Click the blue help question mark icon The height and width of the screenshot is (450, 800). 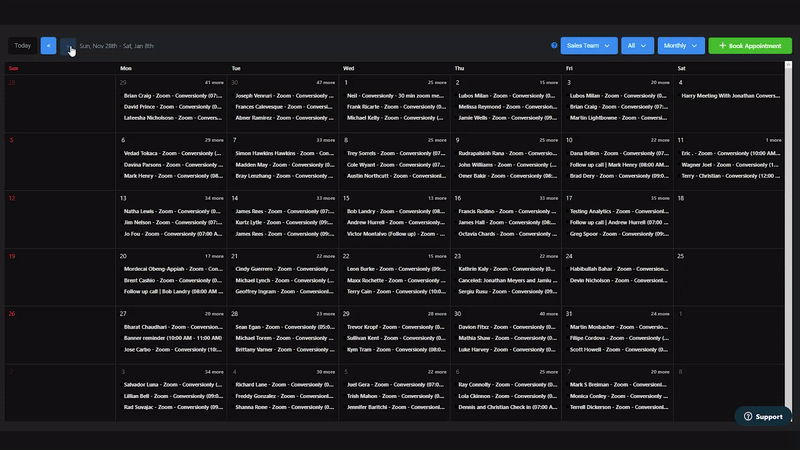tap(554, 45)
